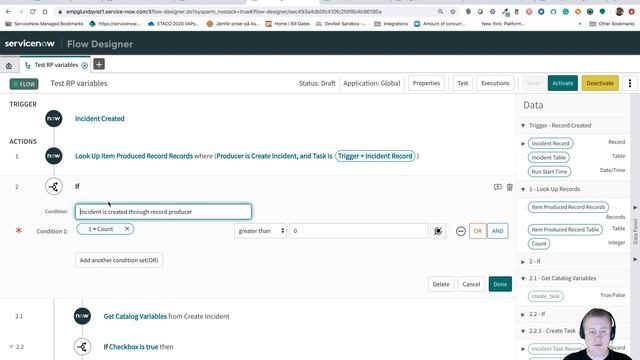The image size is (640, 360).
Task: Click the Look Up Records action icon
Action: (x=54, y=156)
